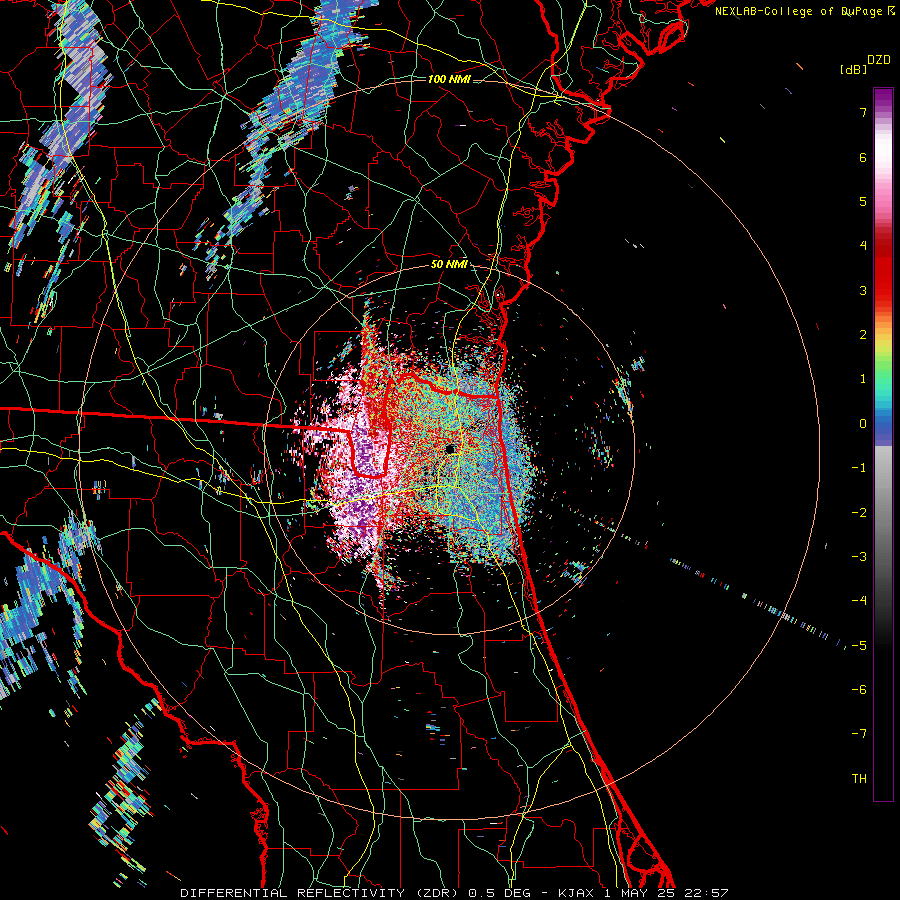The width and height of the screenshot is (900, 900).
Task: Click the 100 NMI range ring label
Action: pos(449,79)
